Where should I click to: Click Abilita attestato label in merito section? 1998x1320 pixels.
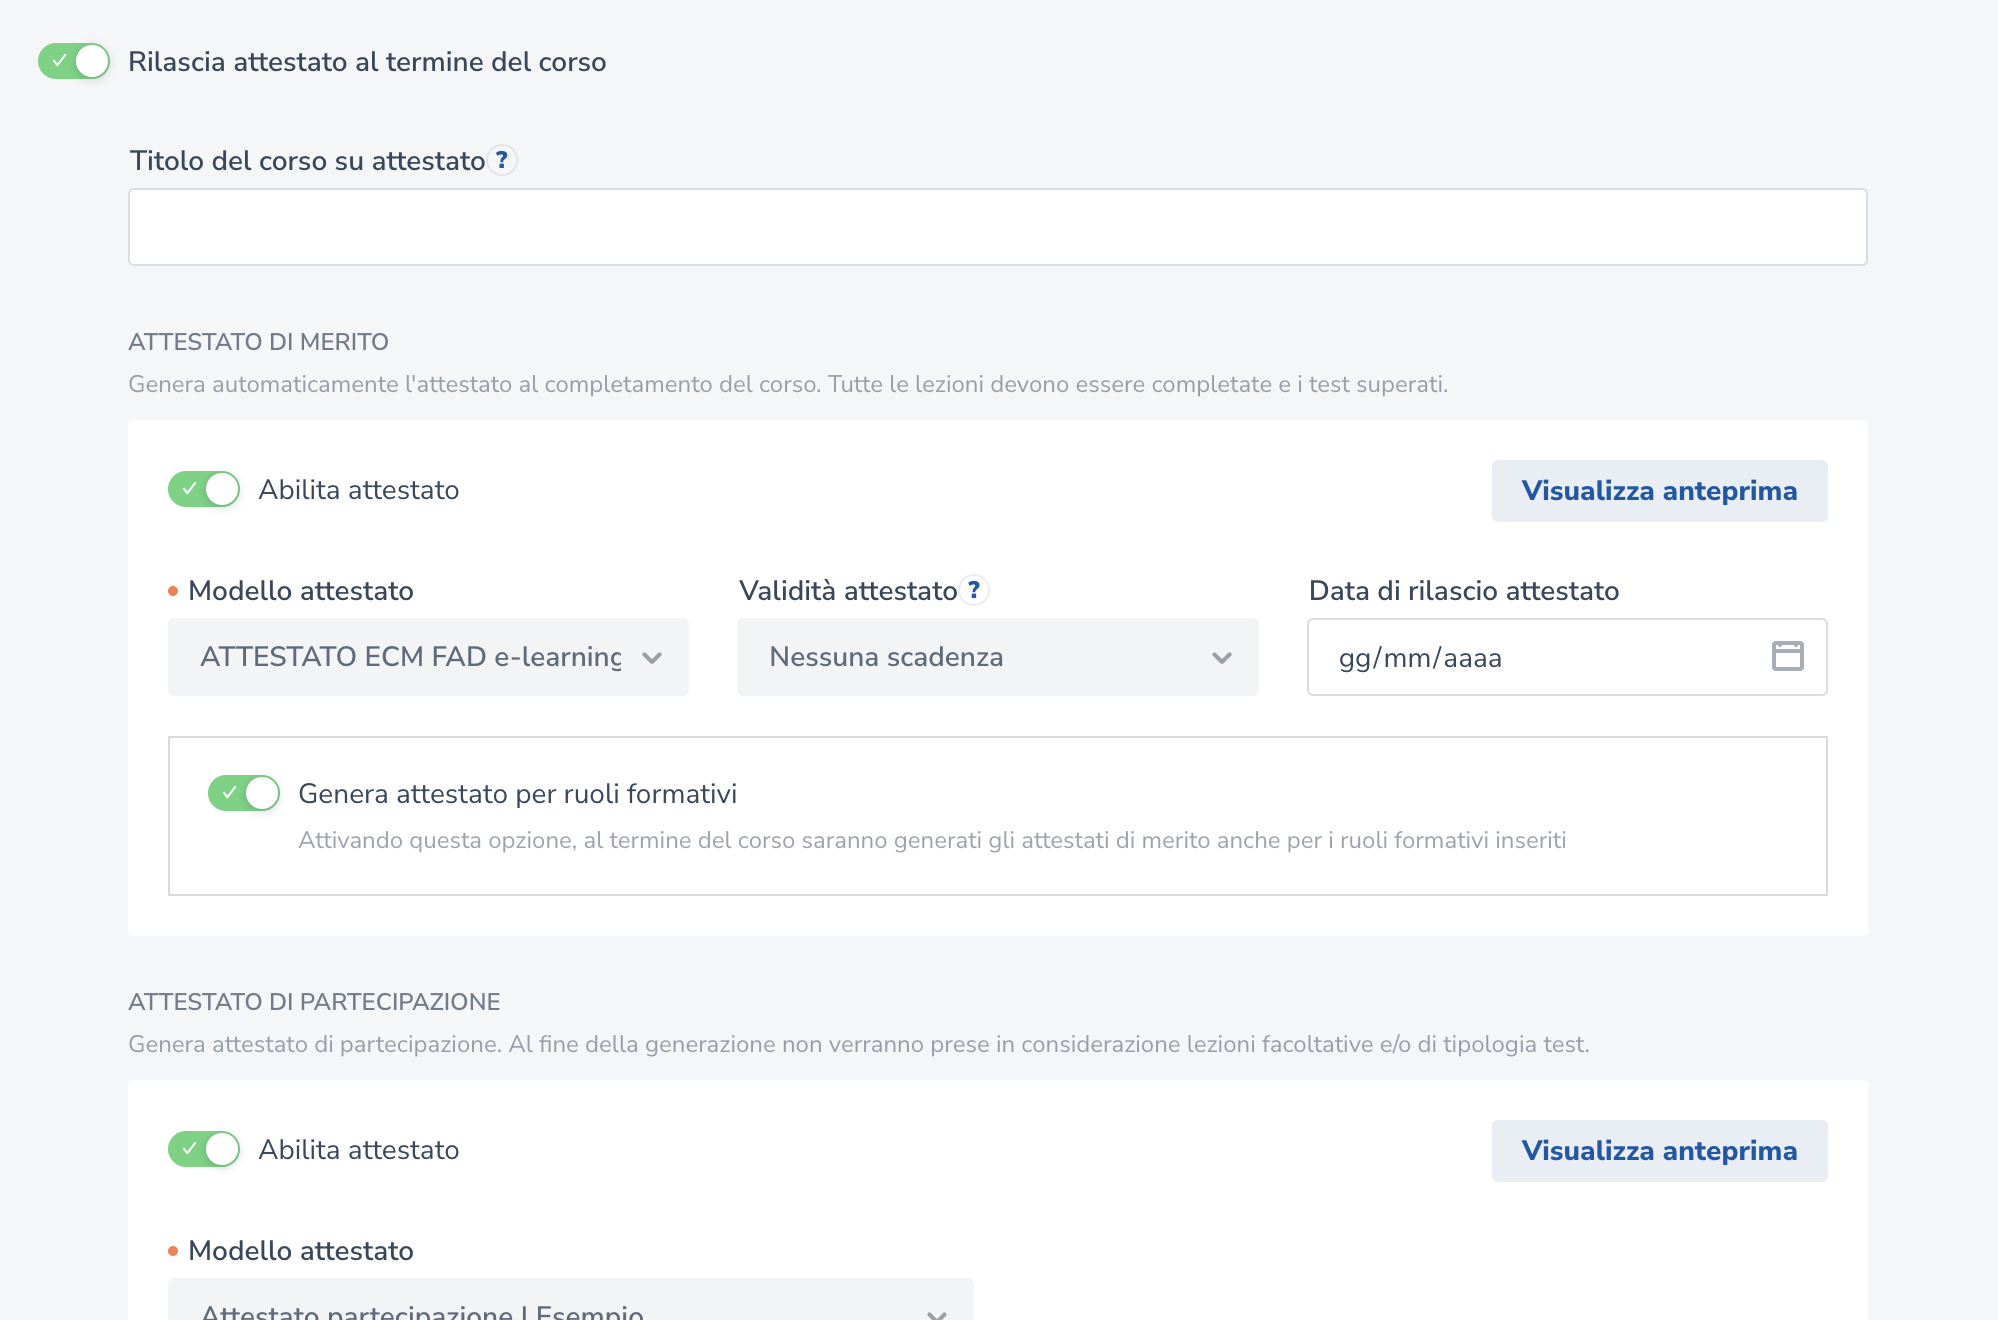point(359,490)
